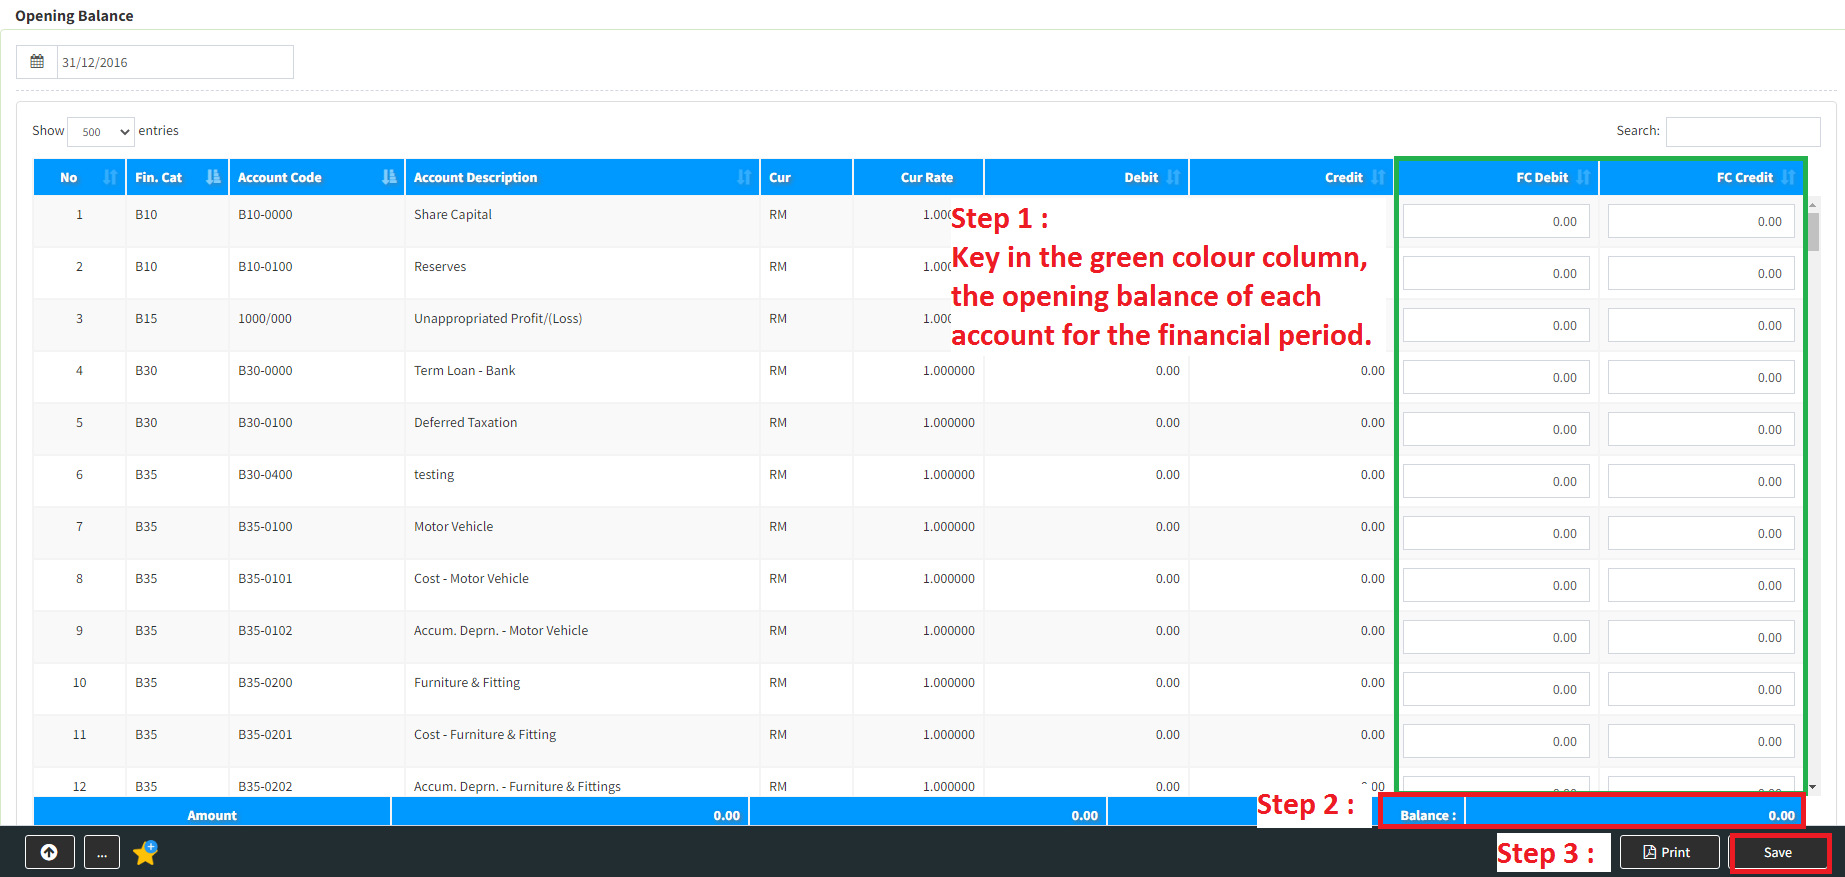The image size is (1845, 877).
Task: Click the table scrollbar up arrow
Action: pos(1812,204)
